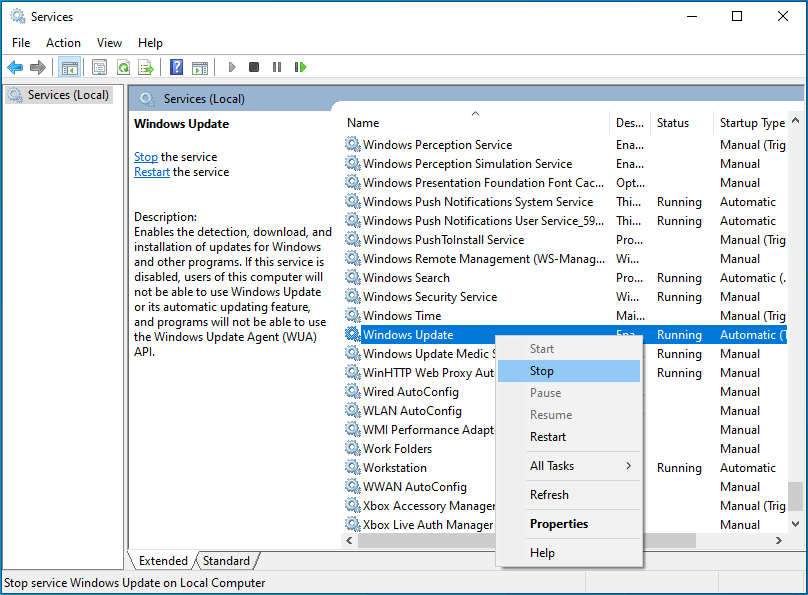Click the Back arrow toolbar icon

pyautogui.click(x=15, y=67)
